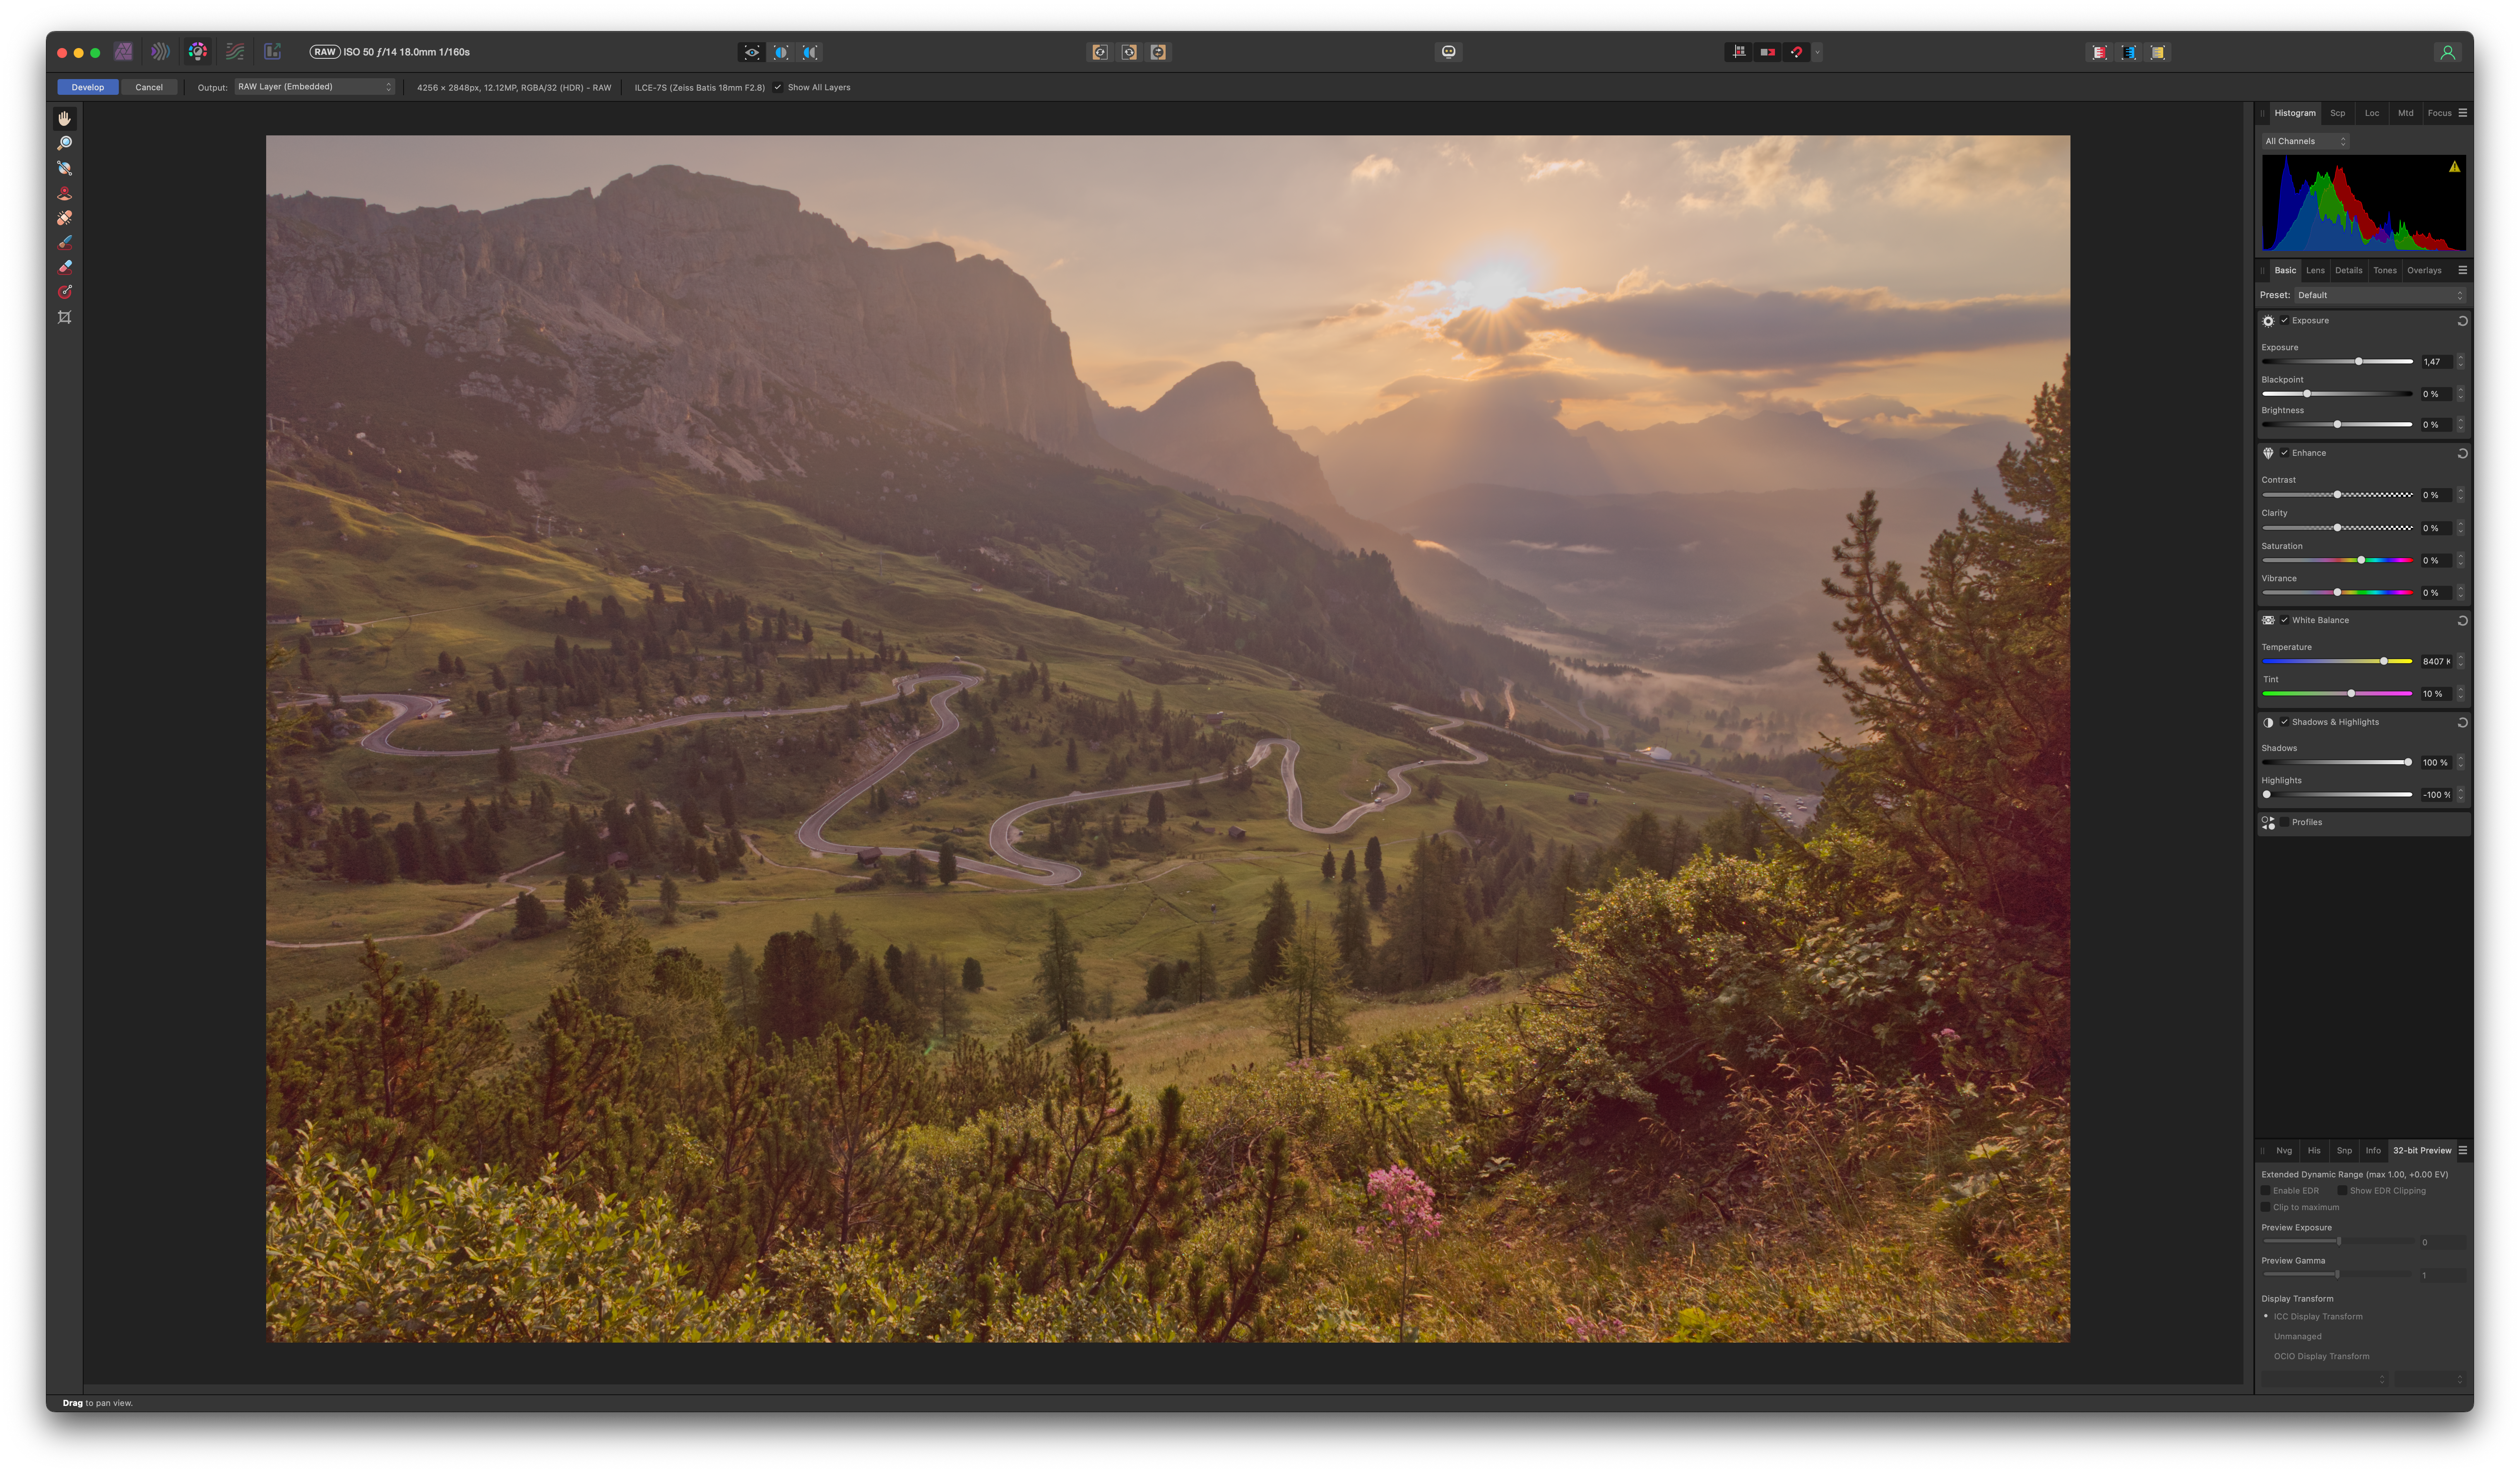Select the Overlay Gradient tool
This screenshot has width=2520, height=1473.
click(65, 292)
